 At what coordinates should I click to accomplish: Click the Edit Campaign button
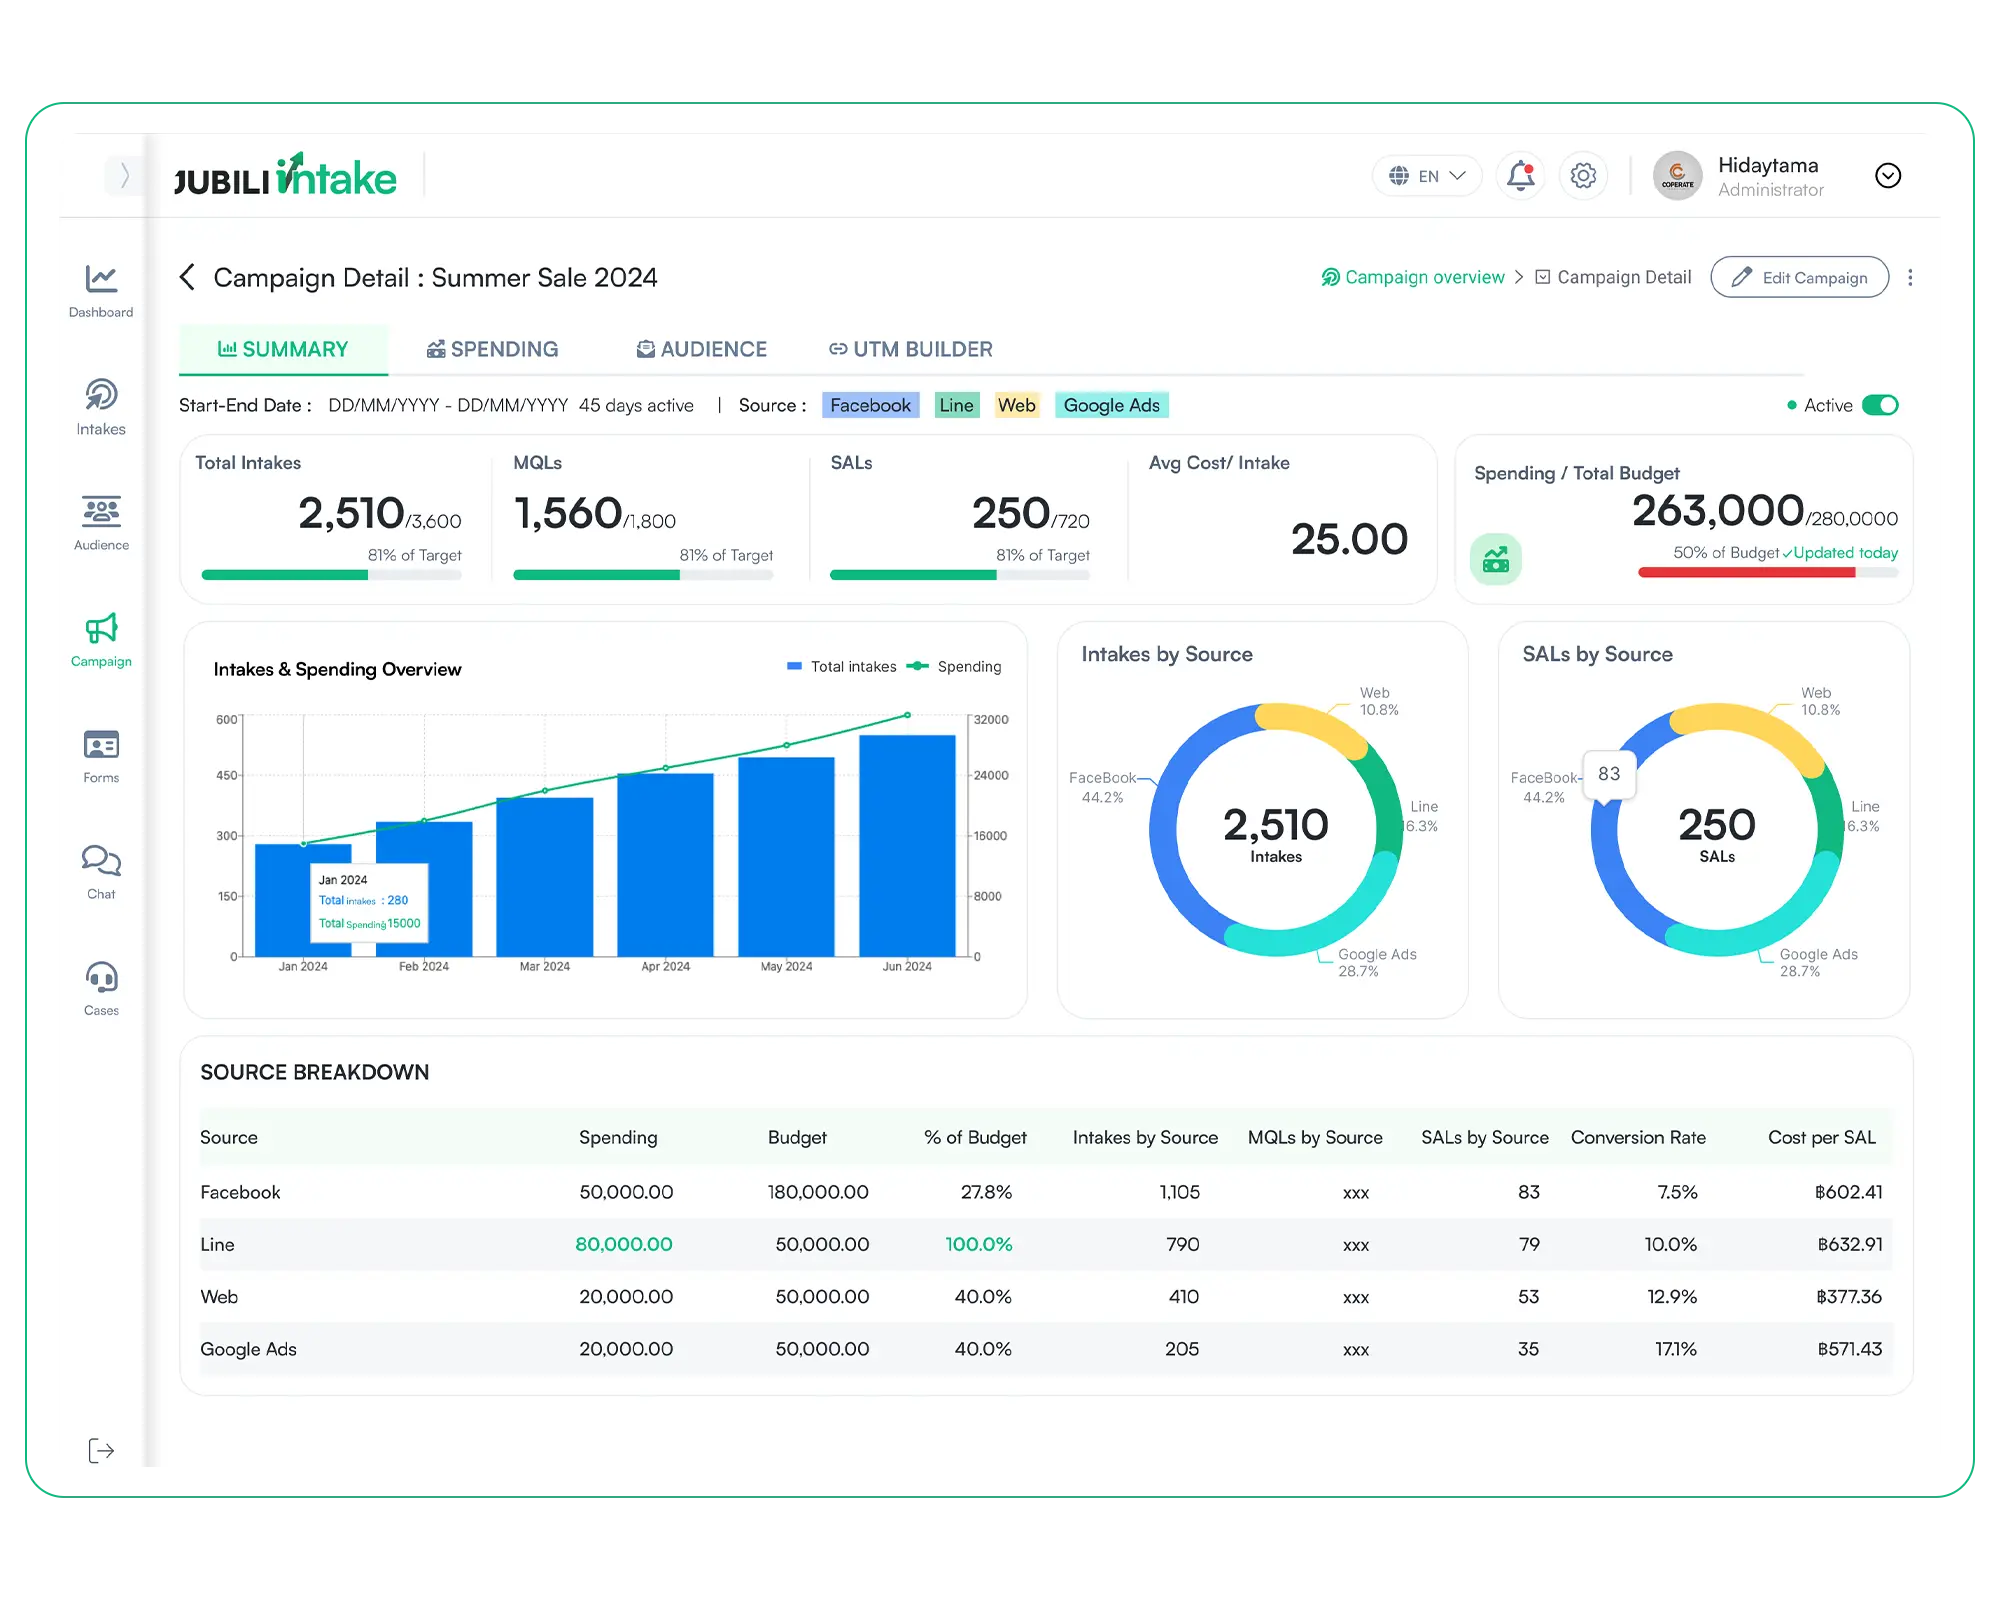[x=1799, y=277]
